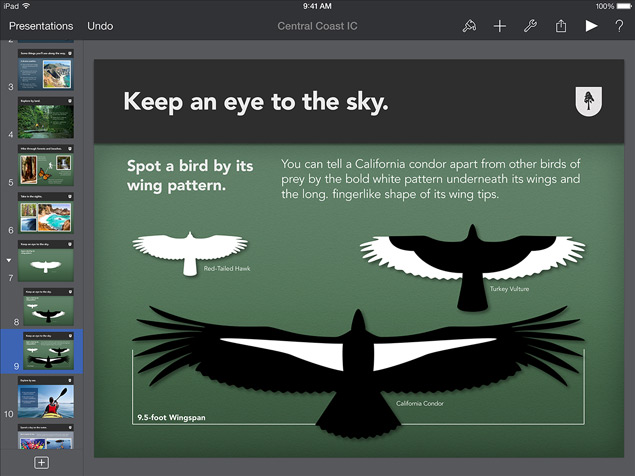Image resolution: width=635 pixels, height=476 pixels.
Task: Add a new slide with plus button
Action: click(41, 463)
